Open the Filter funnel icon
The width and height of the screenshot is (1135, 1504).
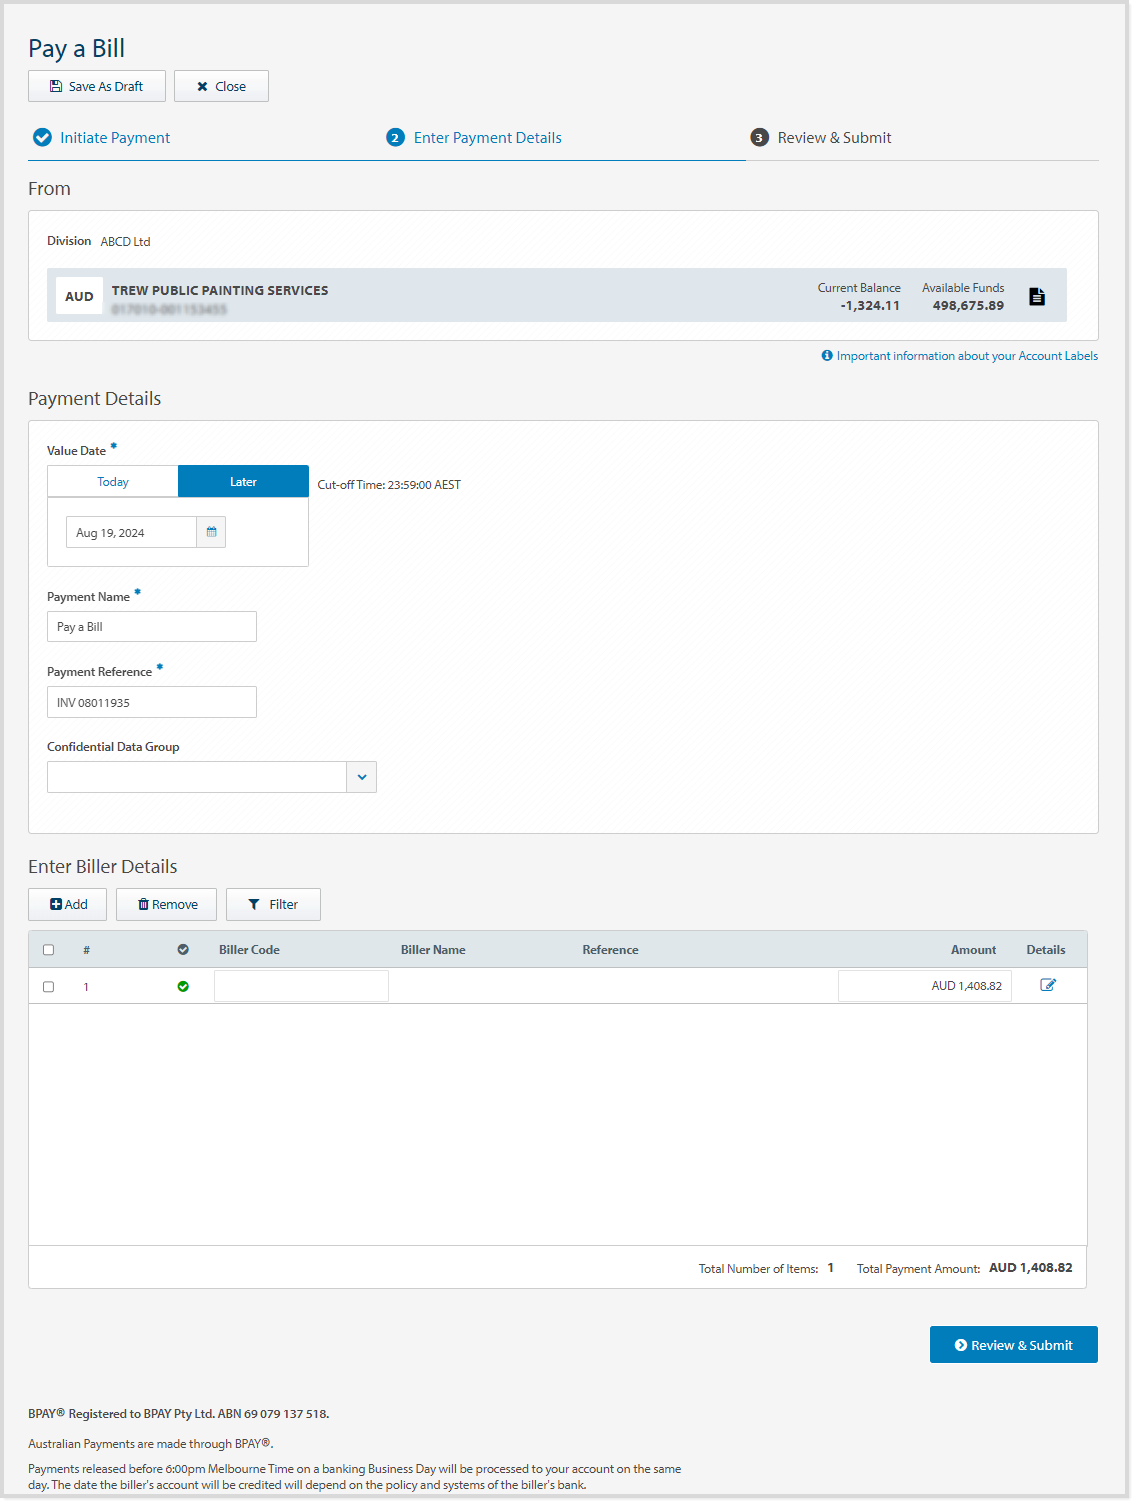(x=254, y=903)
